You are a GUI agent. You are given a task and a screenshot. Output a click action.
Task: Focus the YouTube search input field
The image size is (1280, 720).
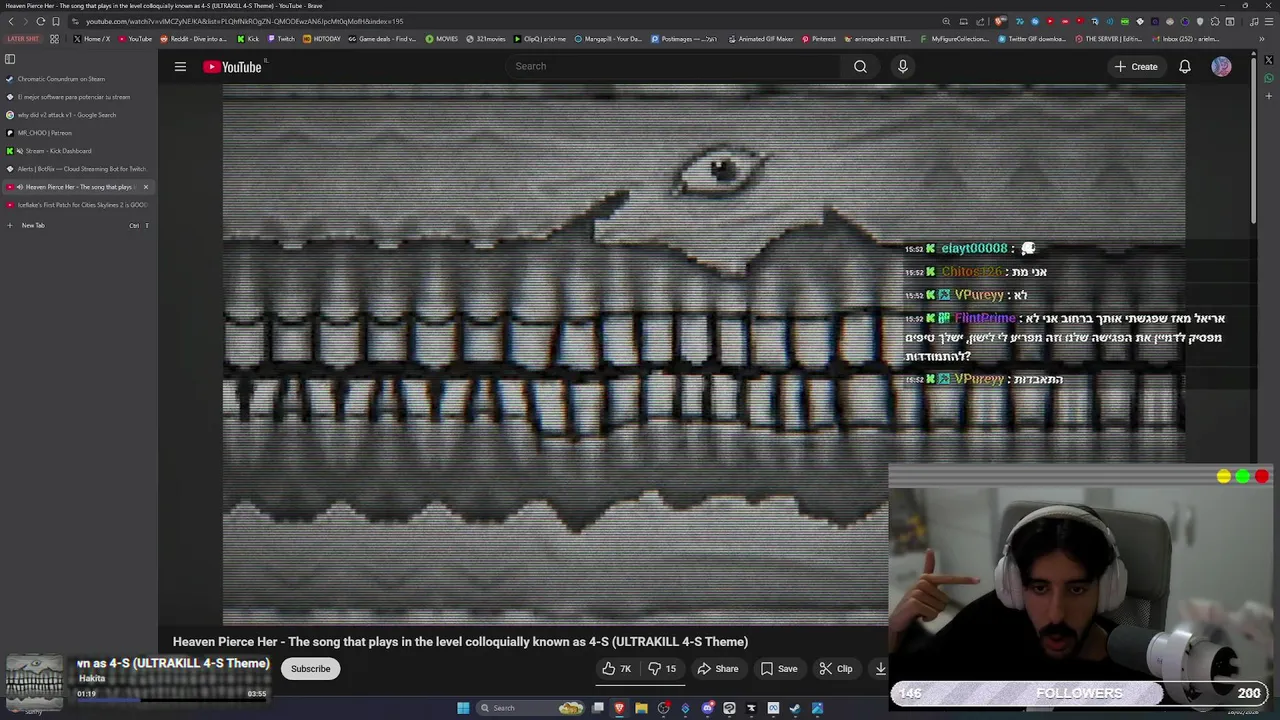point(672,67)
